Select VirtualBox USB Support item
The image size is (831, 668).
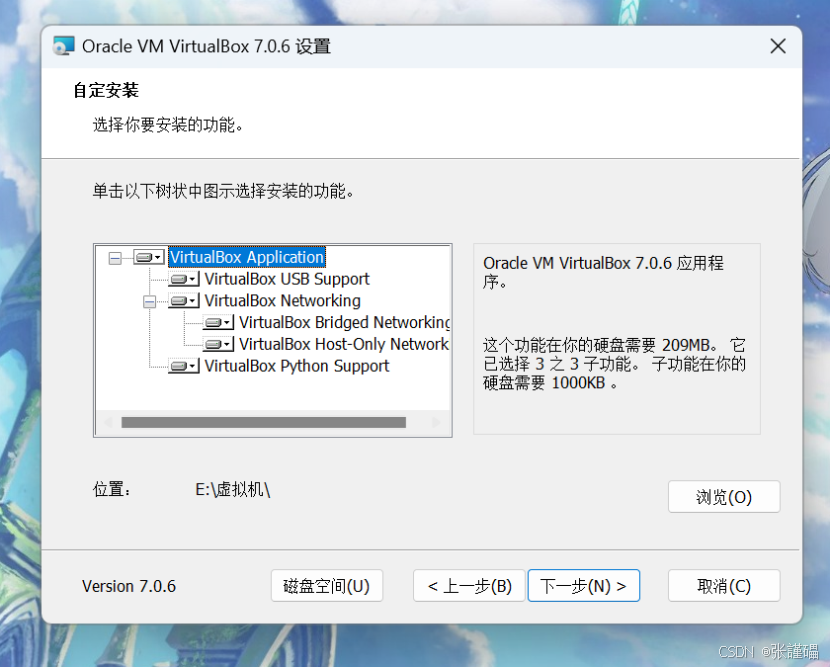[287, 279]
